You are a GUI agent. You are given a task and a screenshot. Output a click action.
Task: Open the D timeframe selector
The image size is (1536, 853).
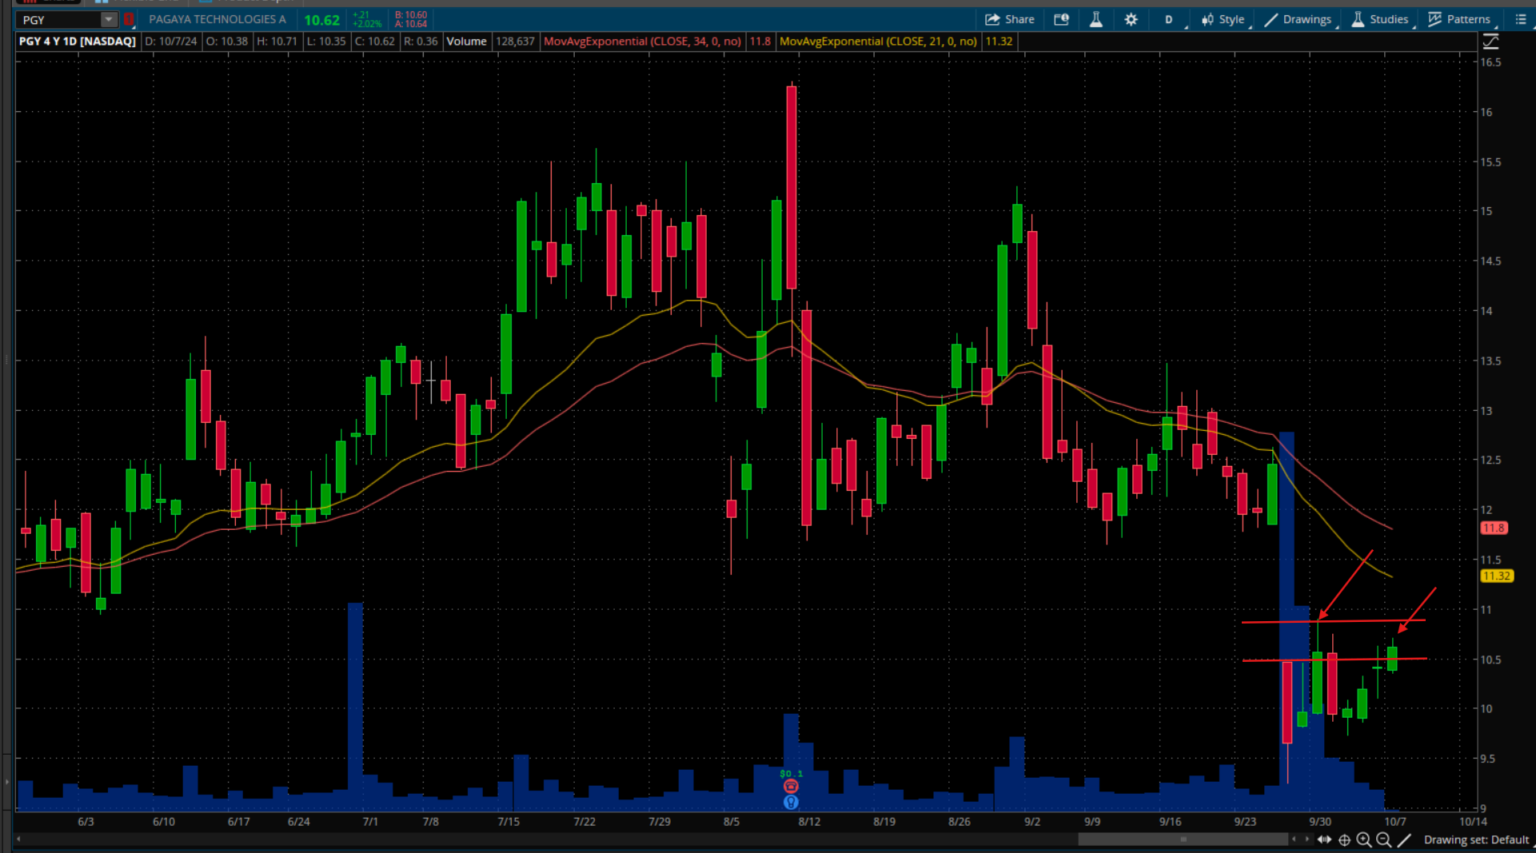[x=1168, y=19]
